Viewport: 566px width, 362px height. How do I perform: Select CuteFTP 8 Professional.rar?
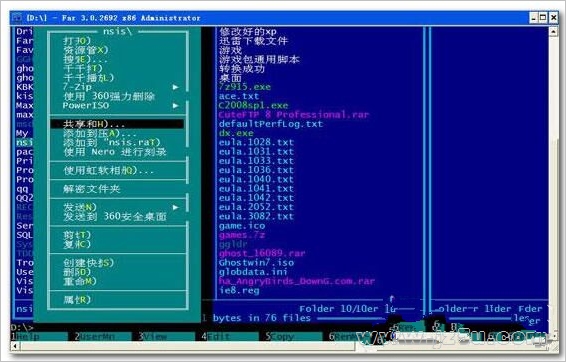pyautogui.click(x=293, y=115)
